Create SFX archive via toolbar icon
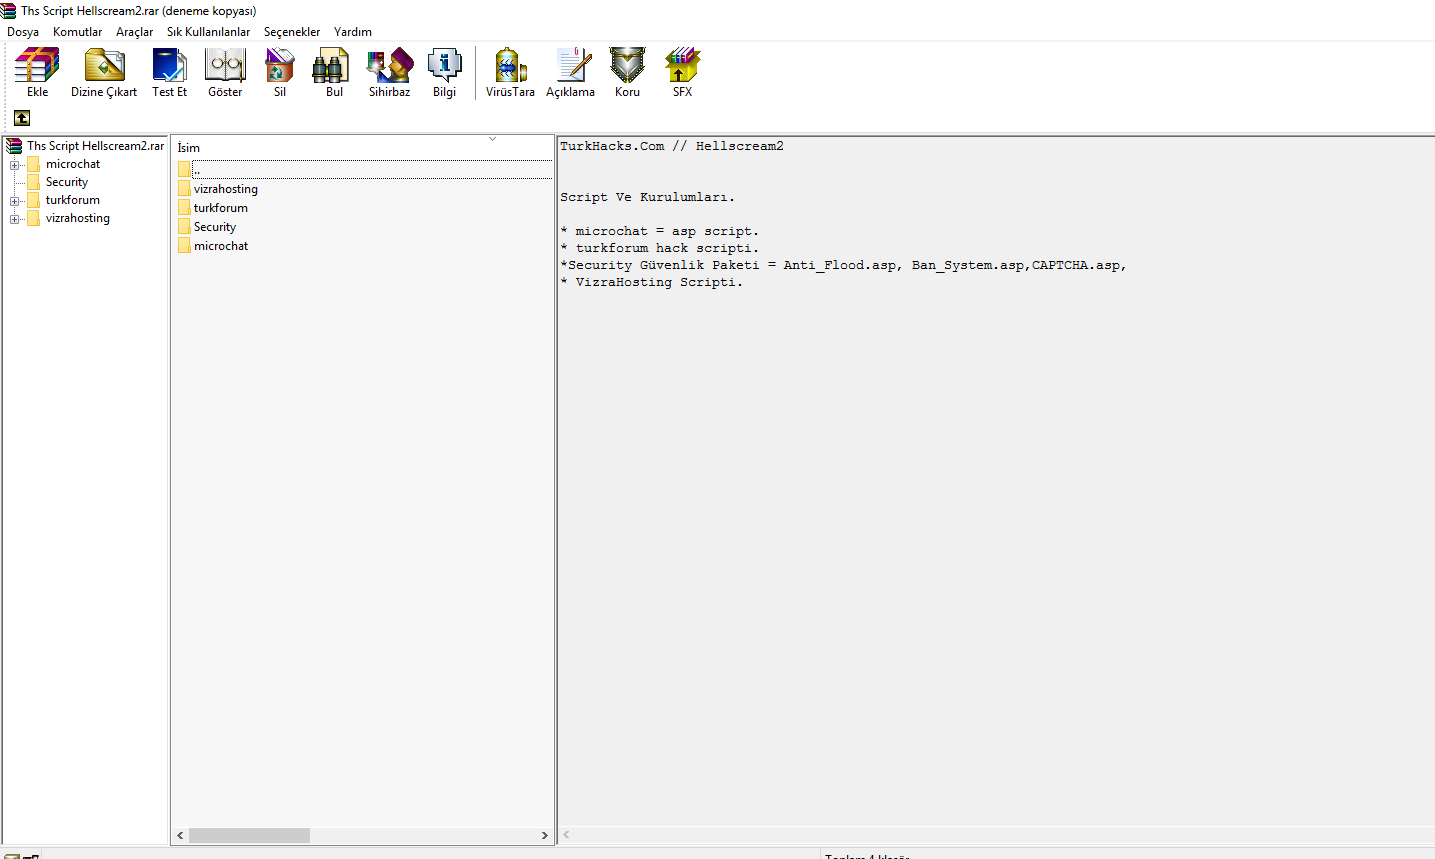The image size is (1435, 859). (x=682, y=65)
